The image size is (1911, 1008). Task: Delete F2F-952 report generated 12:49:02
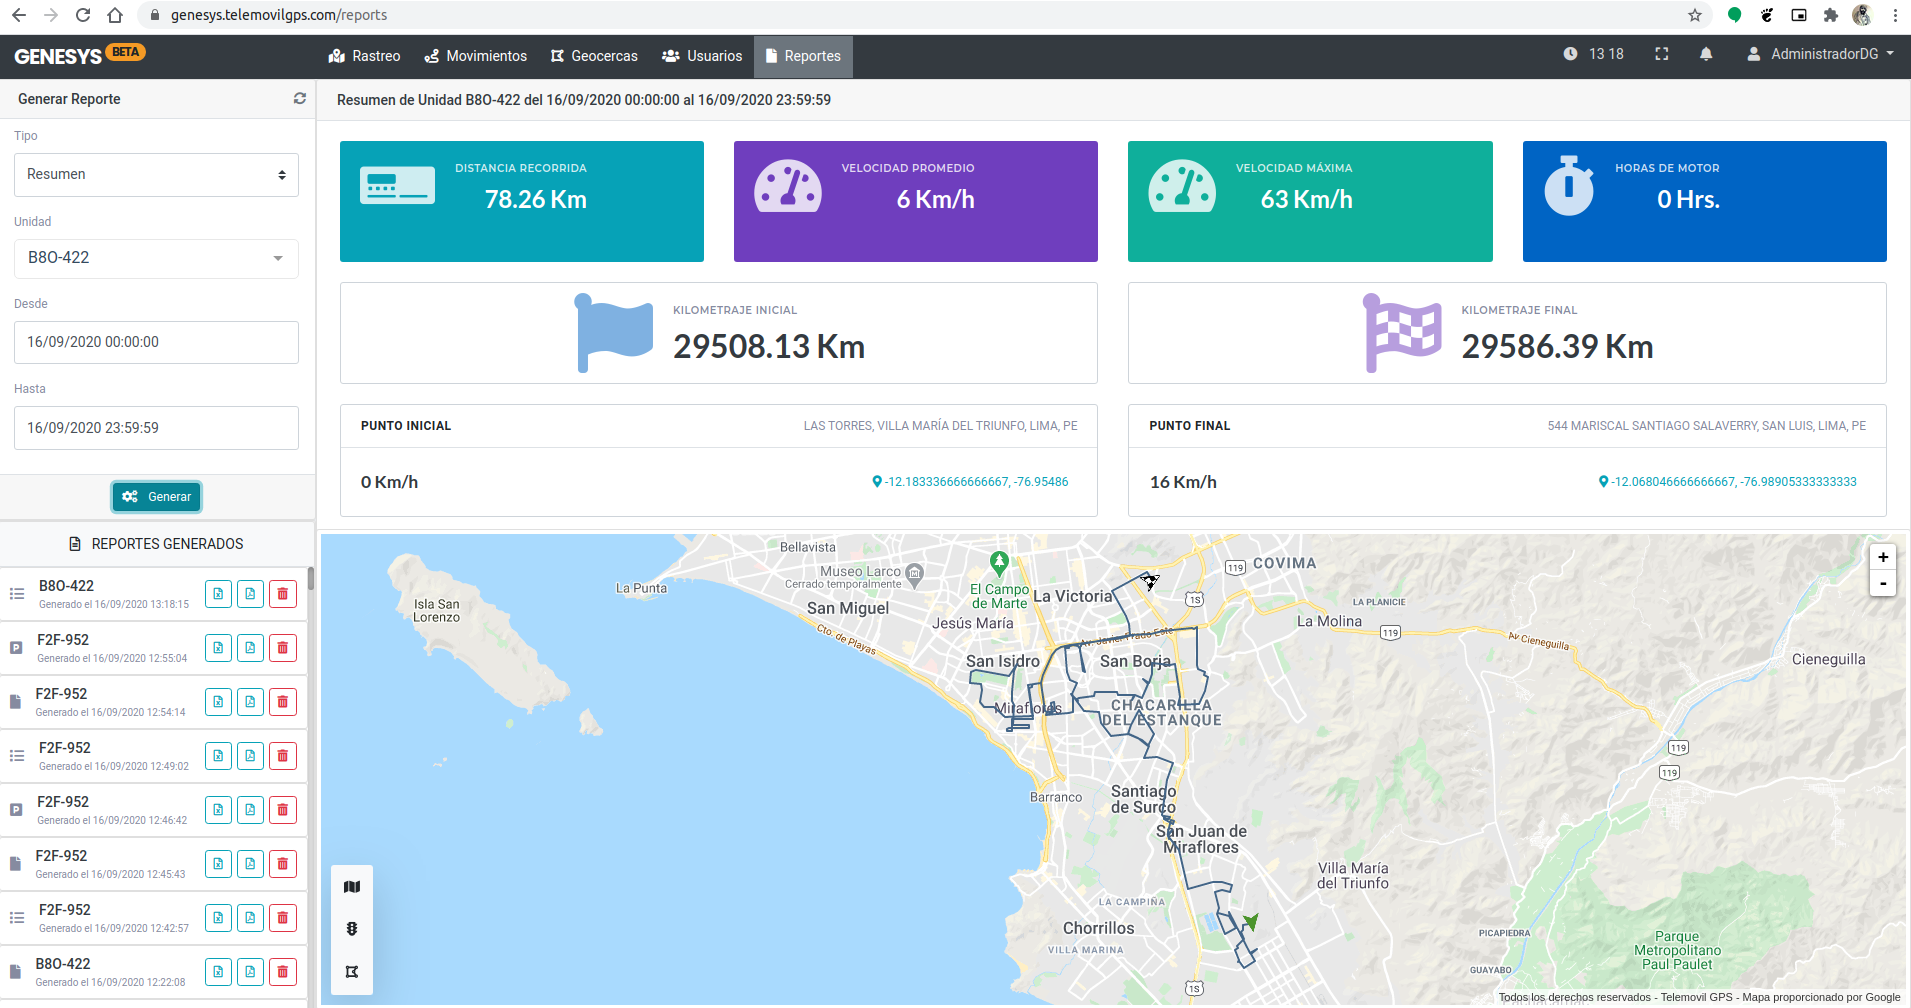point(283,756)
